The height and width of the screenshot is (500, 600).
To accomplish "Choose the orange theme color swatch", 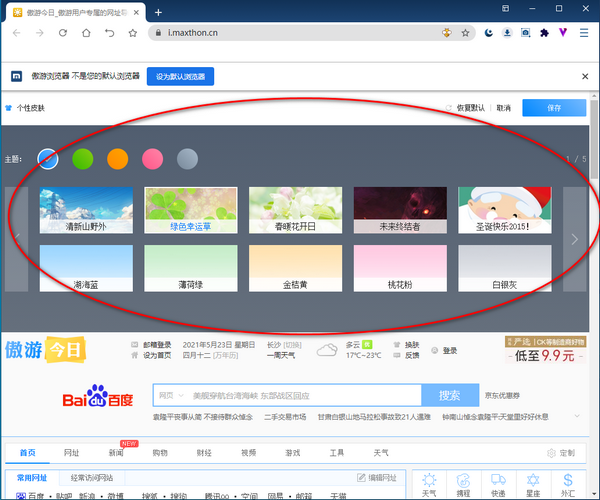I will coord(118,158).
